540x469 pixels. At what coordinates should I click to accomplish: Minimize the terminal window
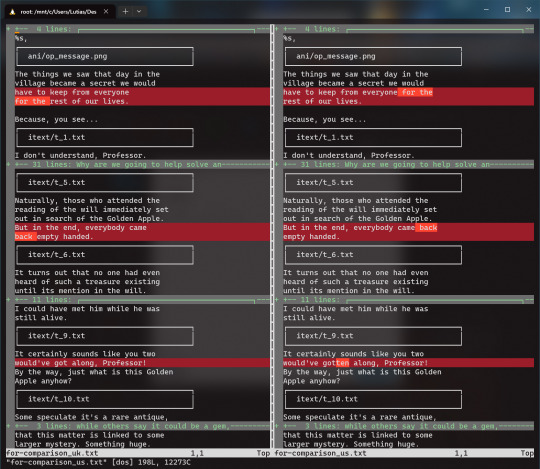(x=486, y=10)
